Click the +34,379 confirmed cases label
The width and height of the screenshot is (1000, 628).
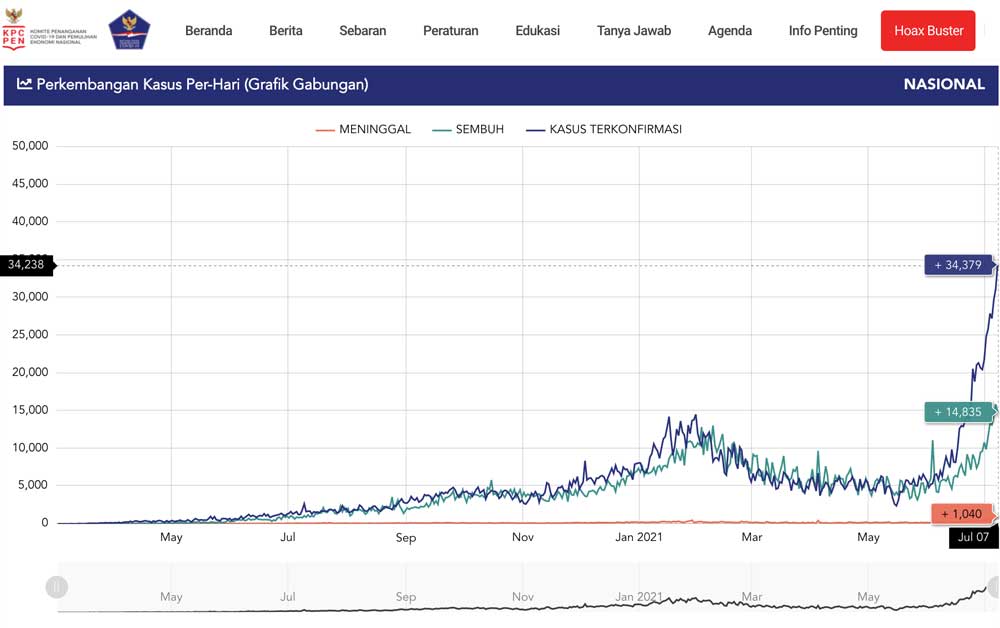point(957,265)
